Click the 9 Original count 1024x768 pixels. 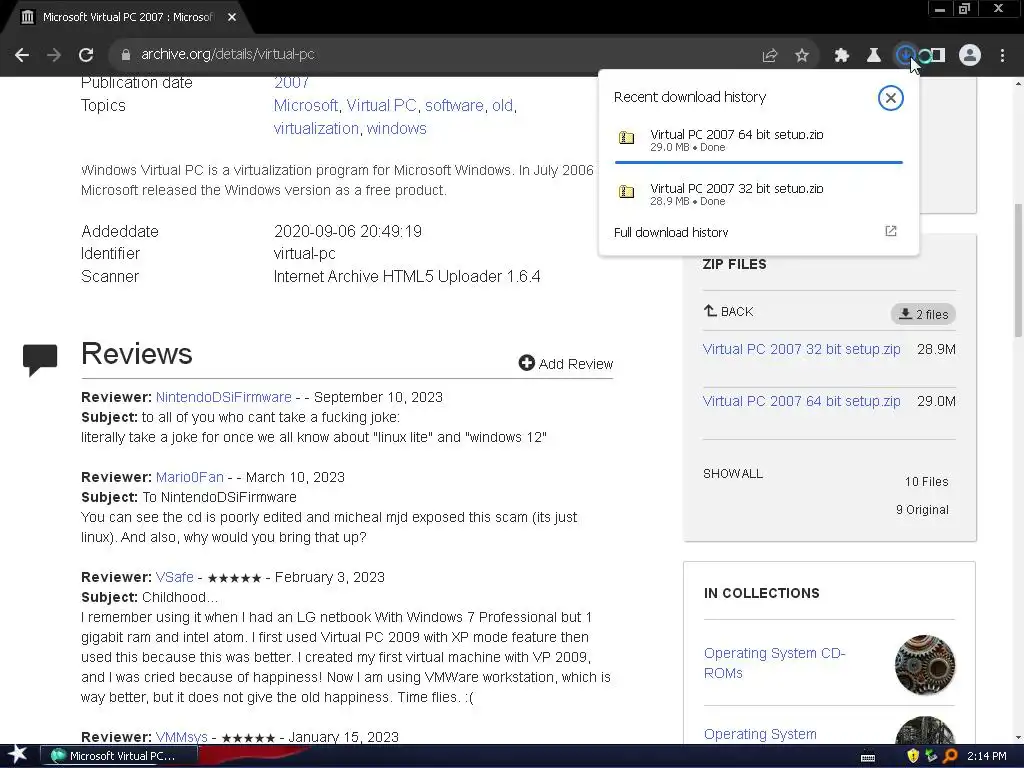click(x=922, y=510)
